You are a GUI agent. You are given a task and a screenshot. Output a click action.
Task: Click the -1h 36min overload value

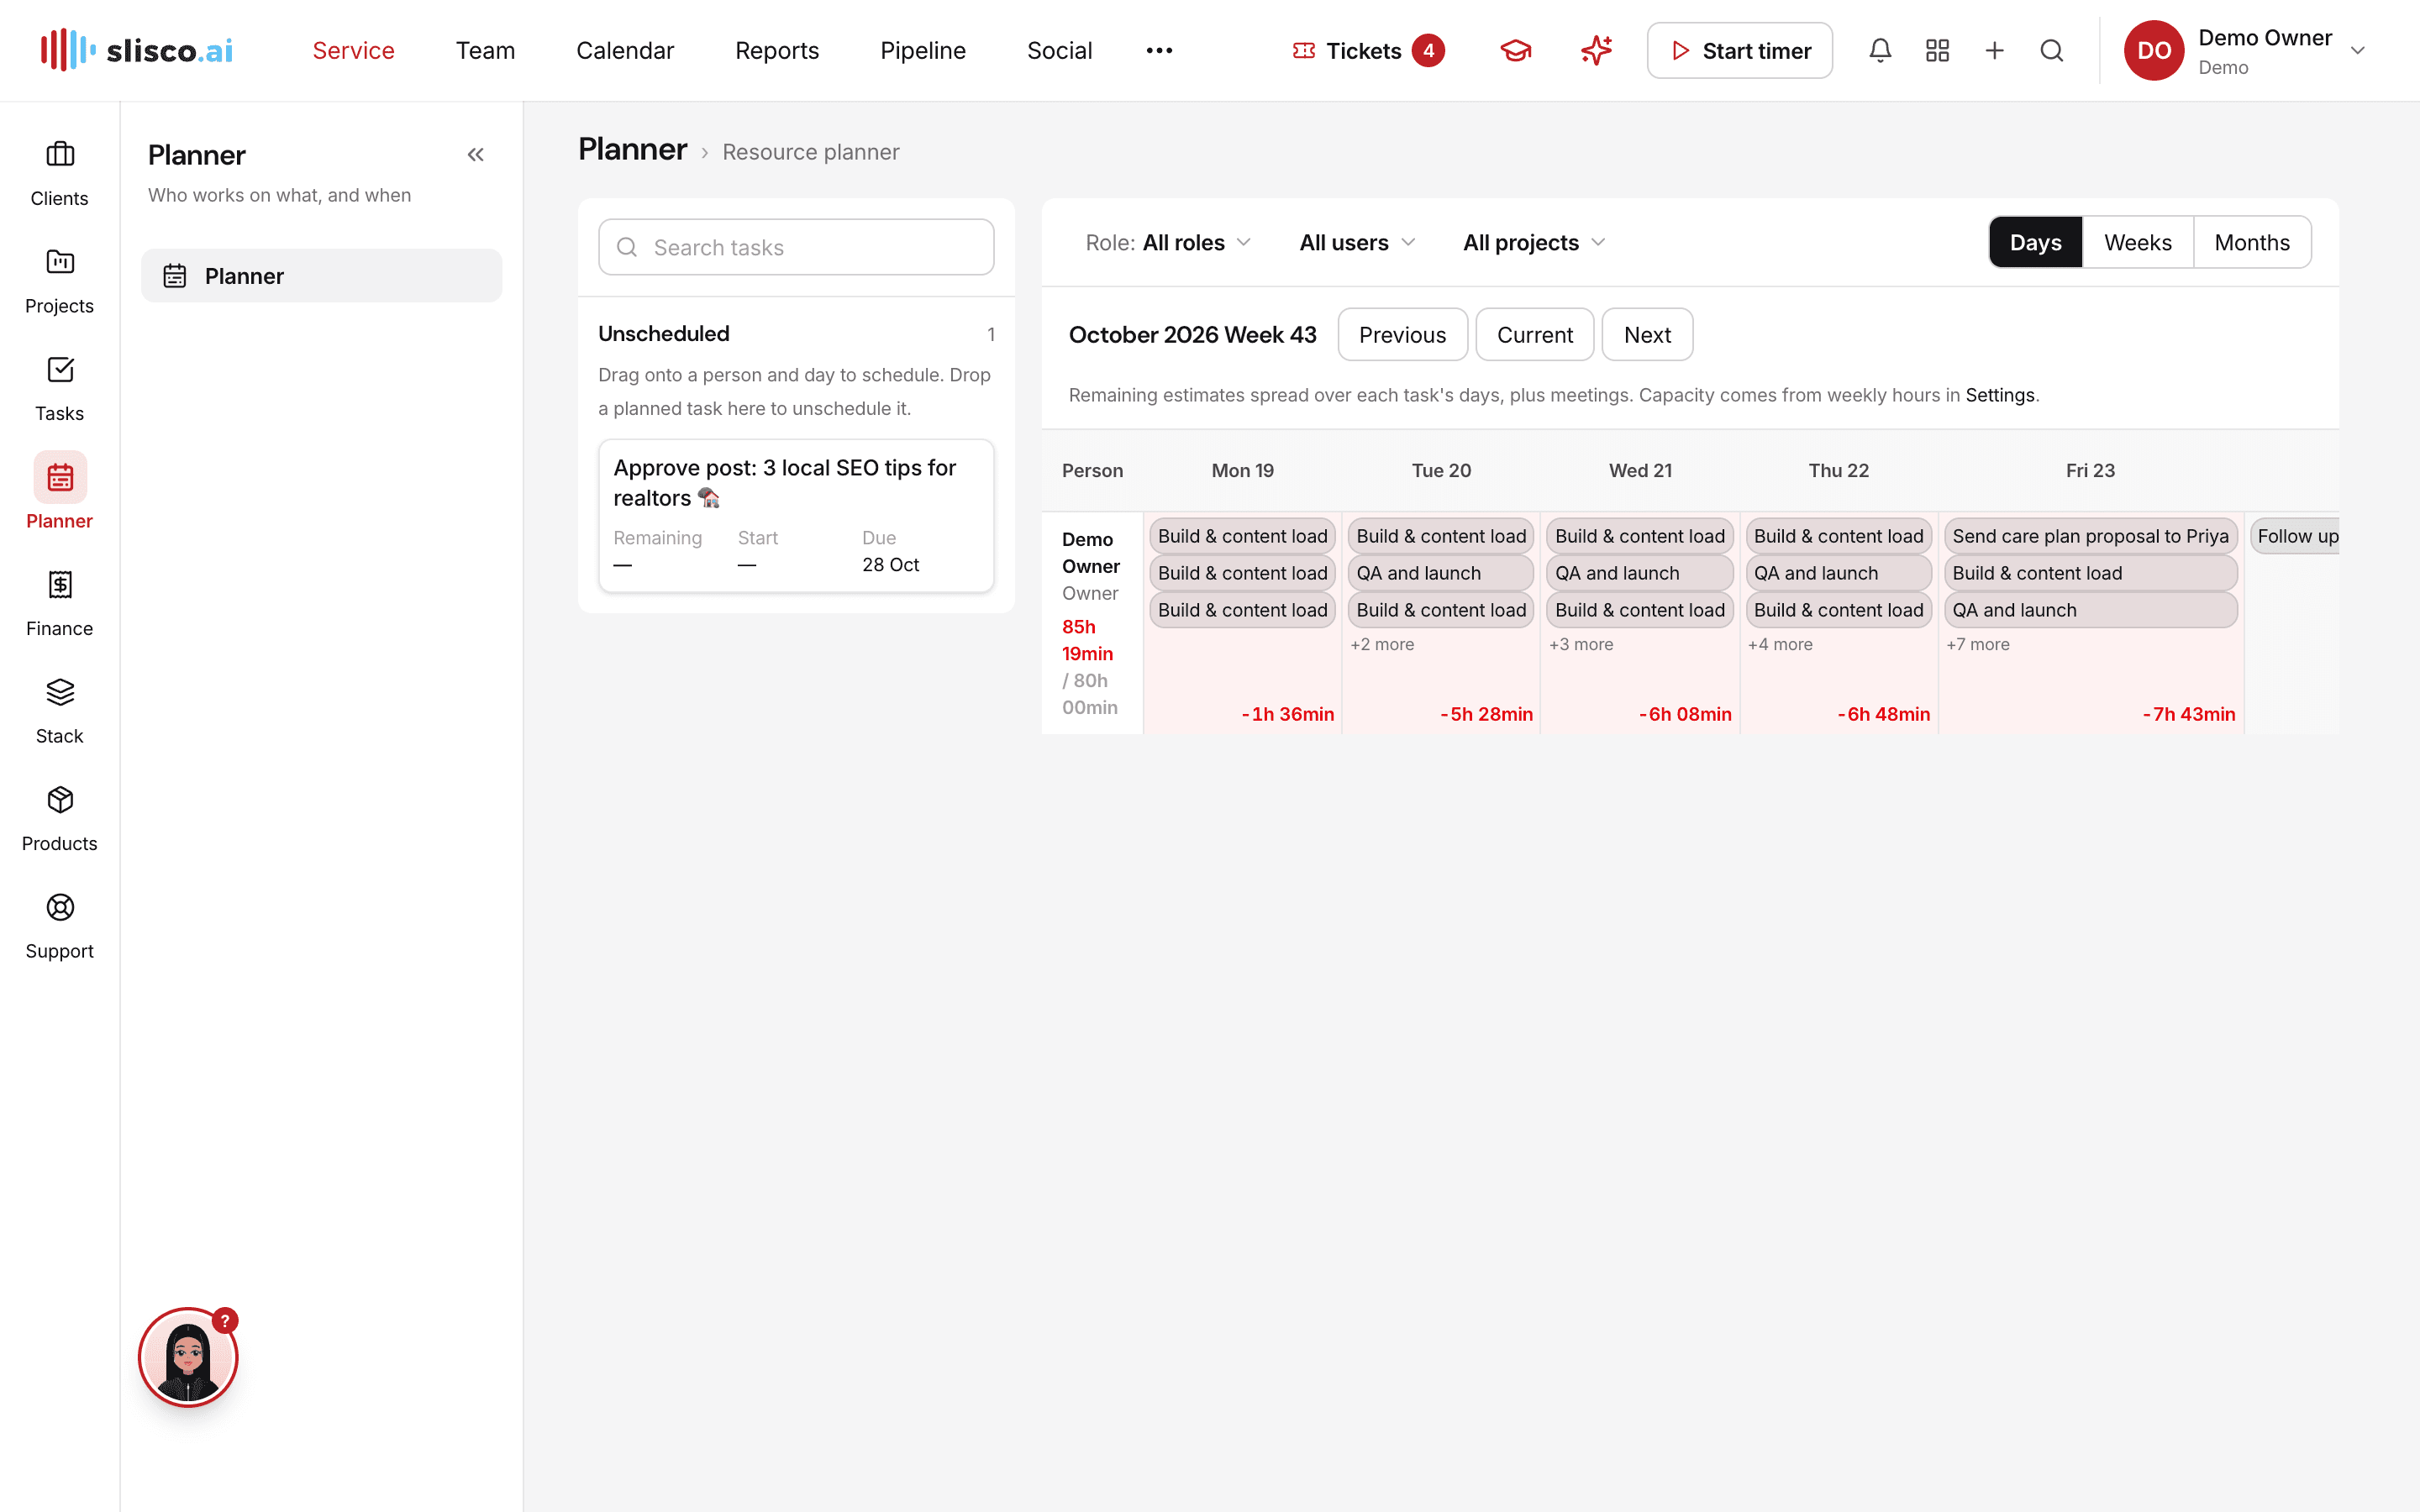tap(1287, 714)
